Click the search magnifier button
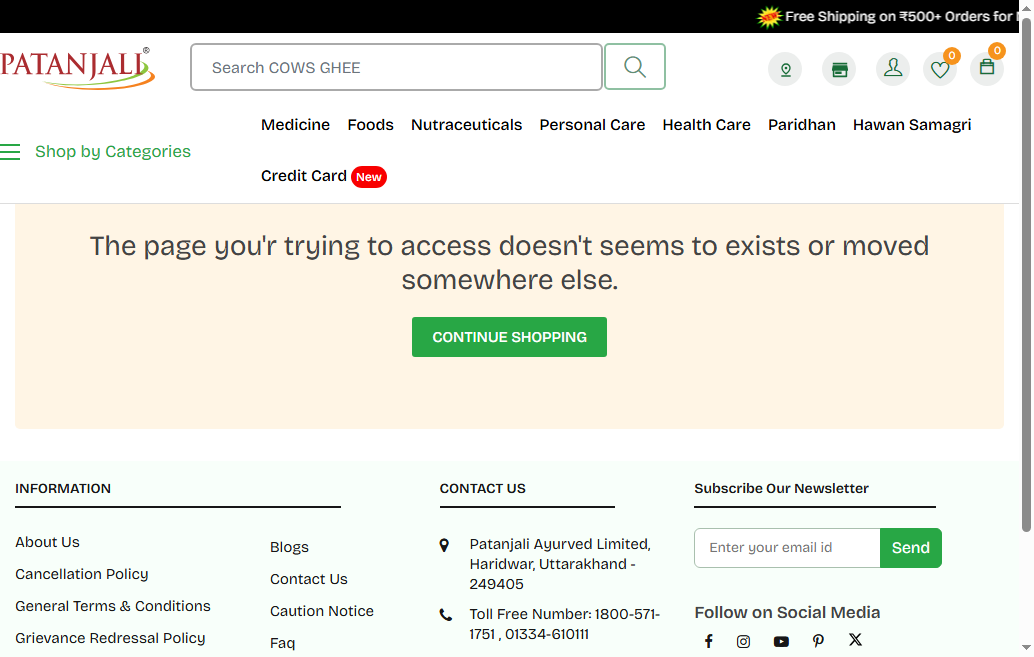Viewport: 1034px width, 657px height. (x=634, y=67)
